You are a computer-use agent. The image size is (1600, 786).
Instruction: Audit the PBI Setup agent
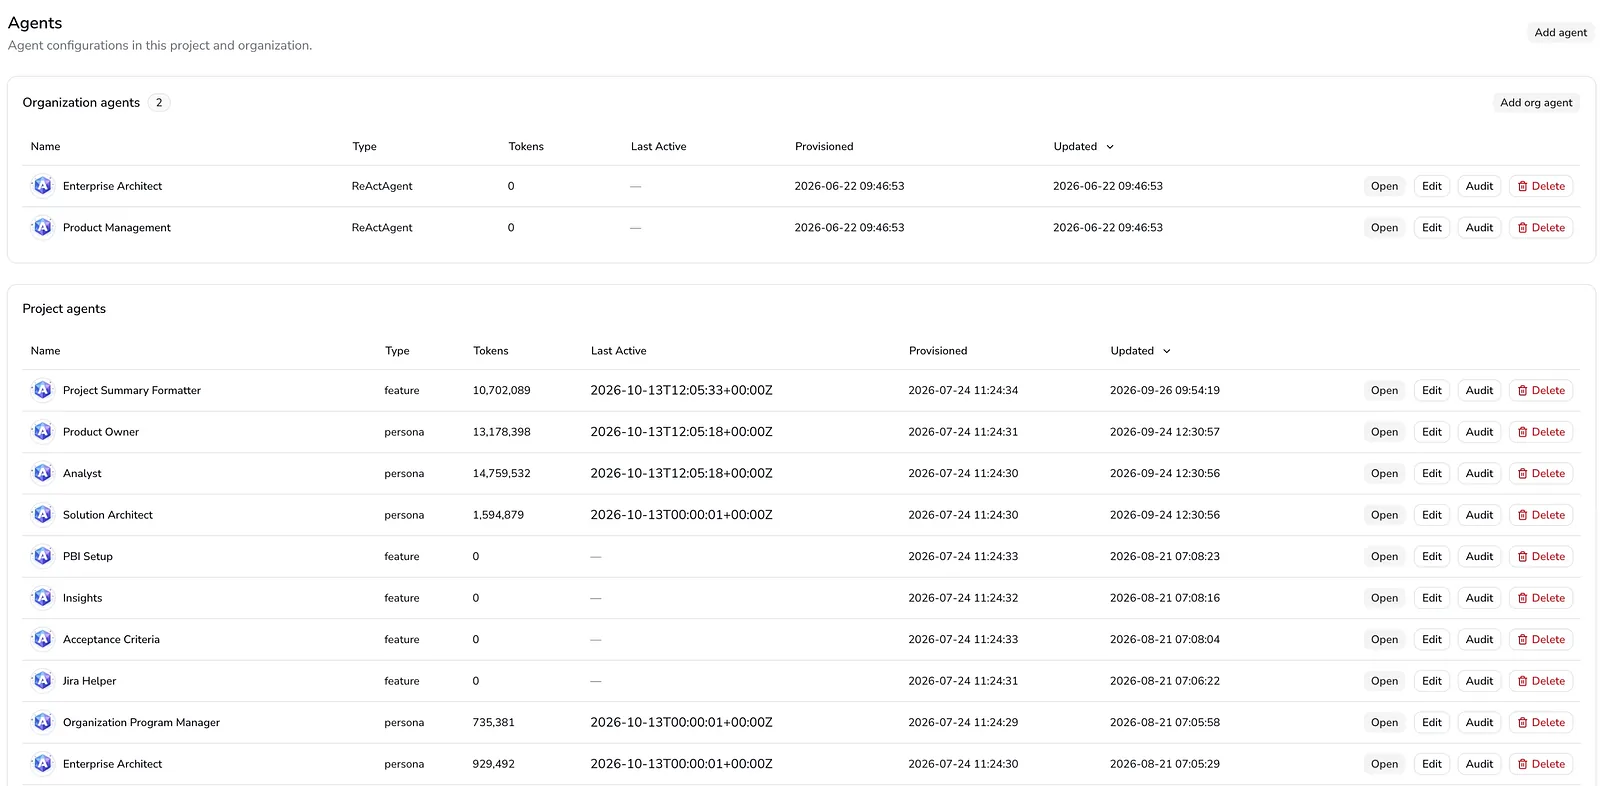1479,556
